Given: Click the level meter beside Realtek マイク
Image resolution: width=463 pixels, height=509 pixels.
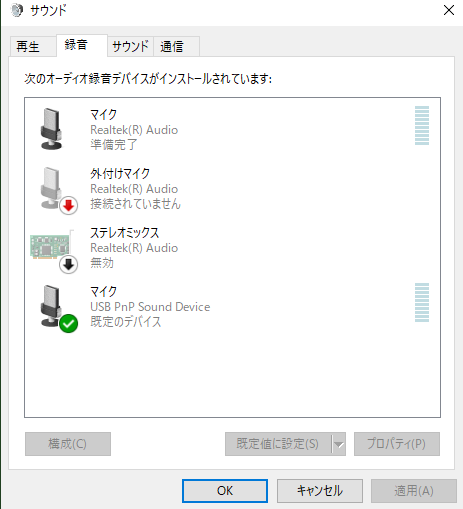Looking at the screenshot, I should coord(422,126).
